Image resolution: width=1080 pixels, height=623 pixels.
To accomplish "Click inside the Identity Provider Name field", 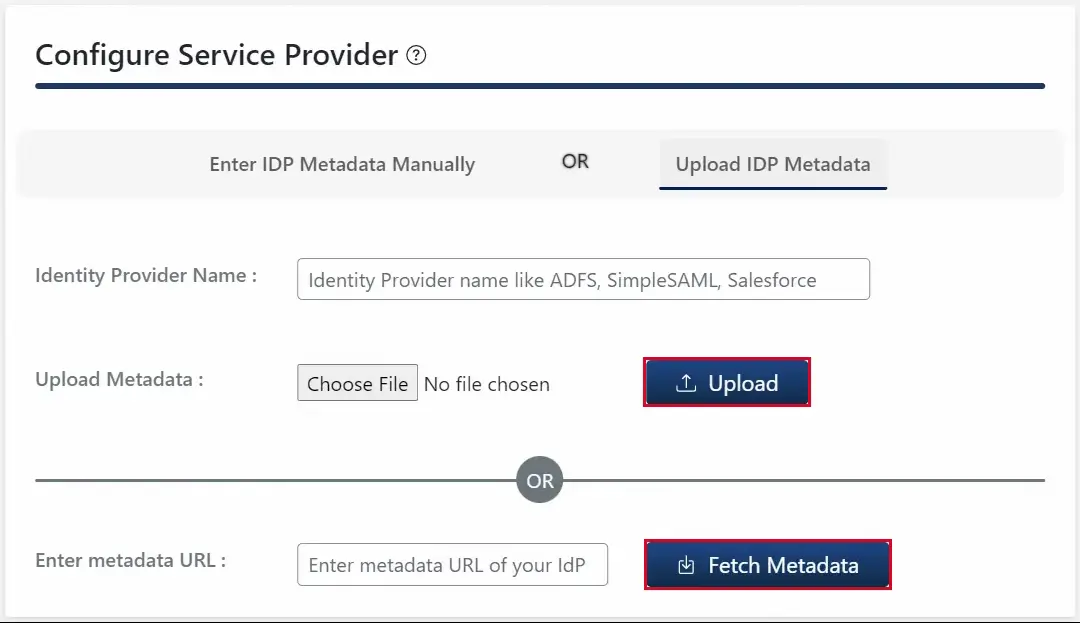I will tap(583, 279).
